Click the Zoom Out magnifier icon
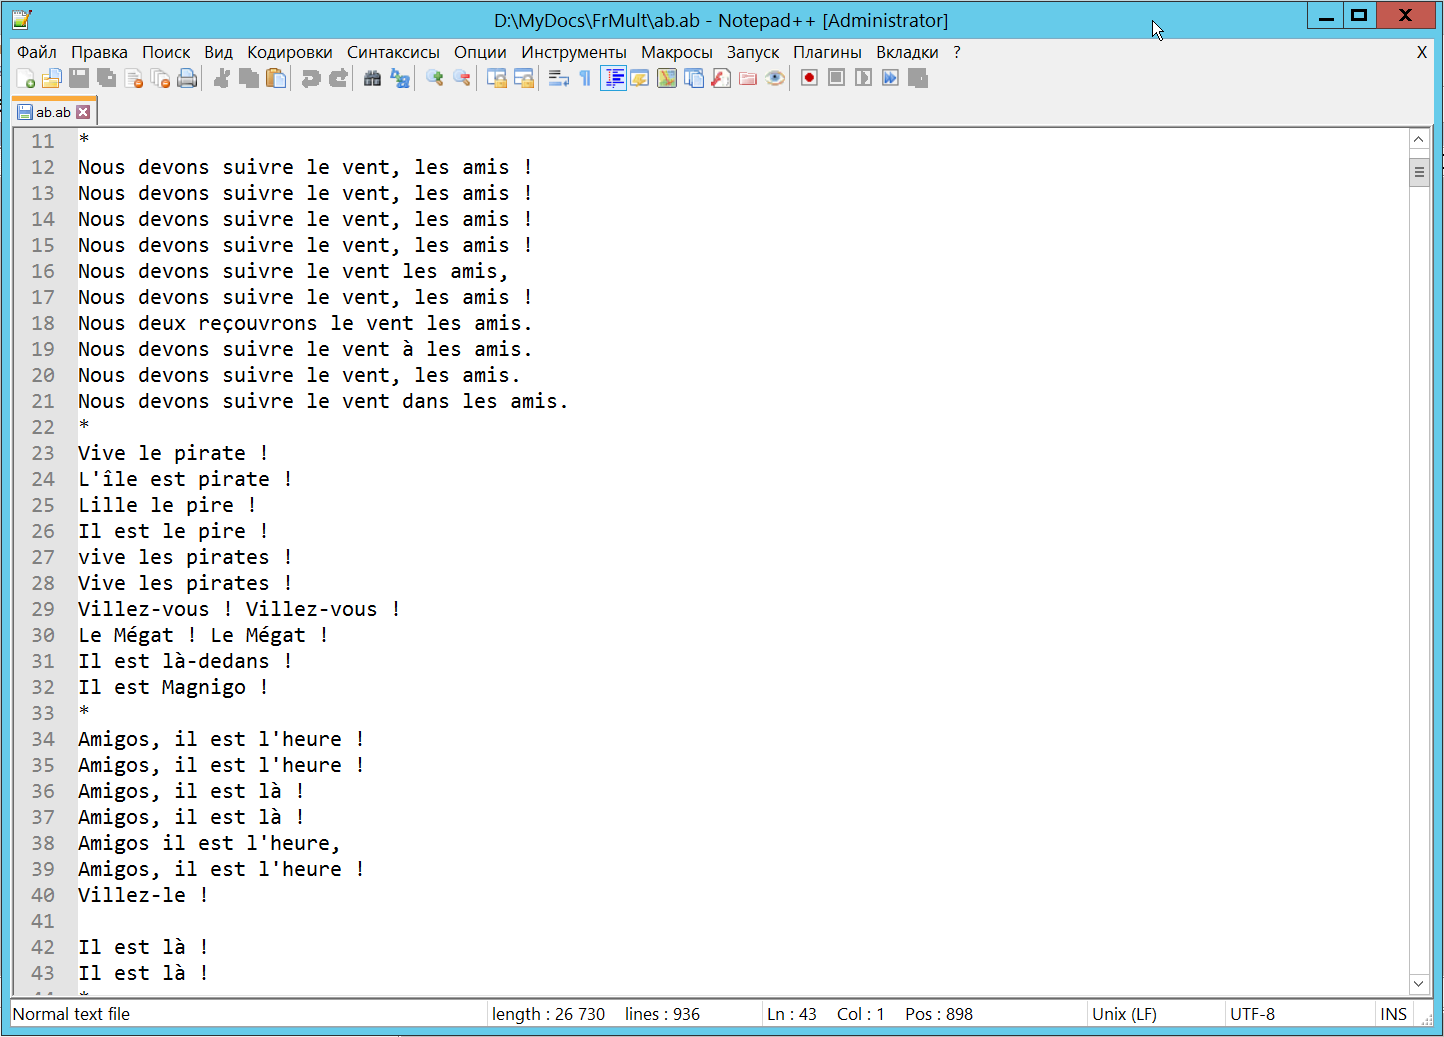The height and width of the screenshot is (1037, 1444). tap(461, 79)
